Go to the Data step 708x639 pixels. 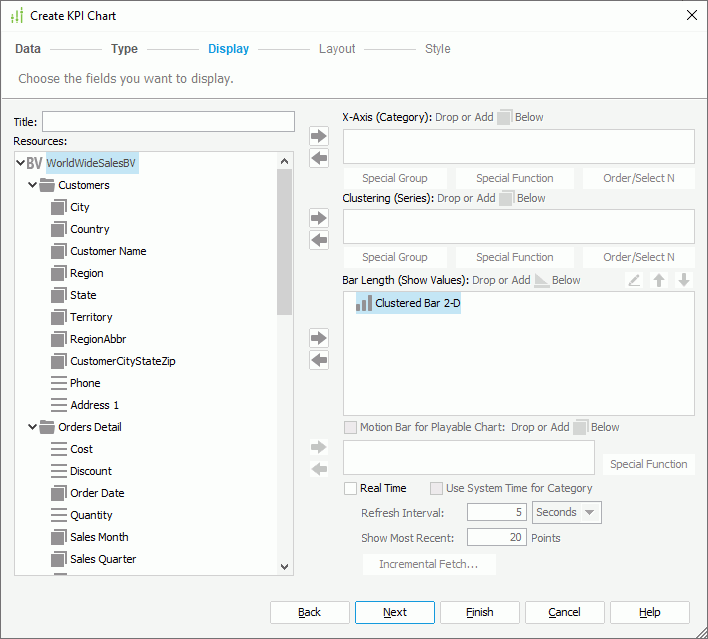point(28,49)
